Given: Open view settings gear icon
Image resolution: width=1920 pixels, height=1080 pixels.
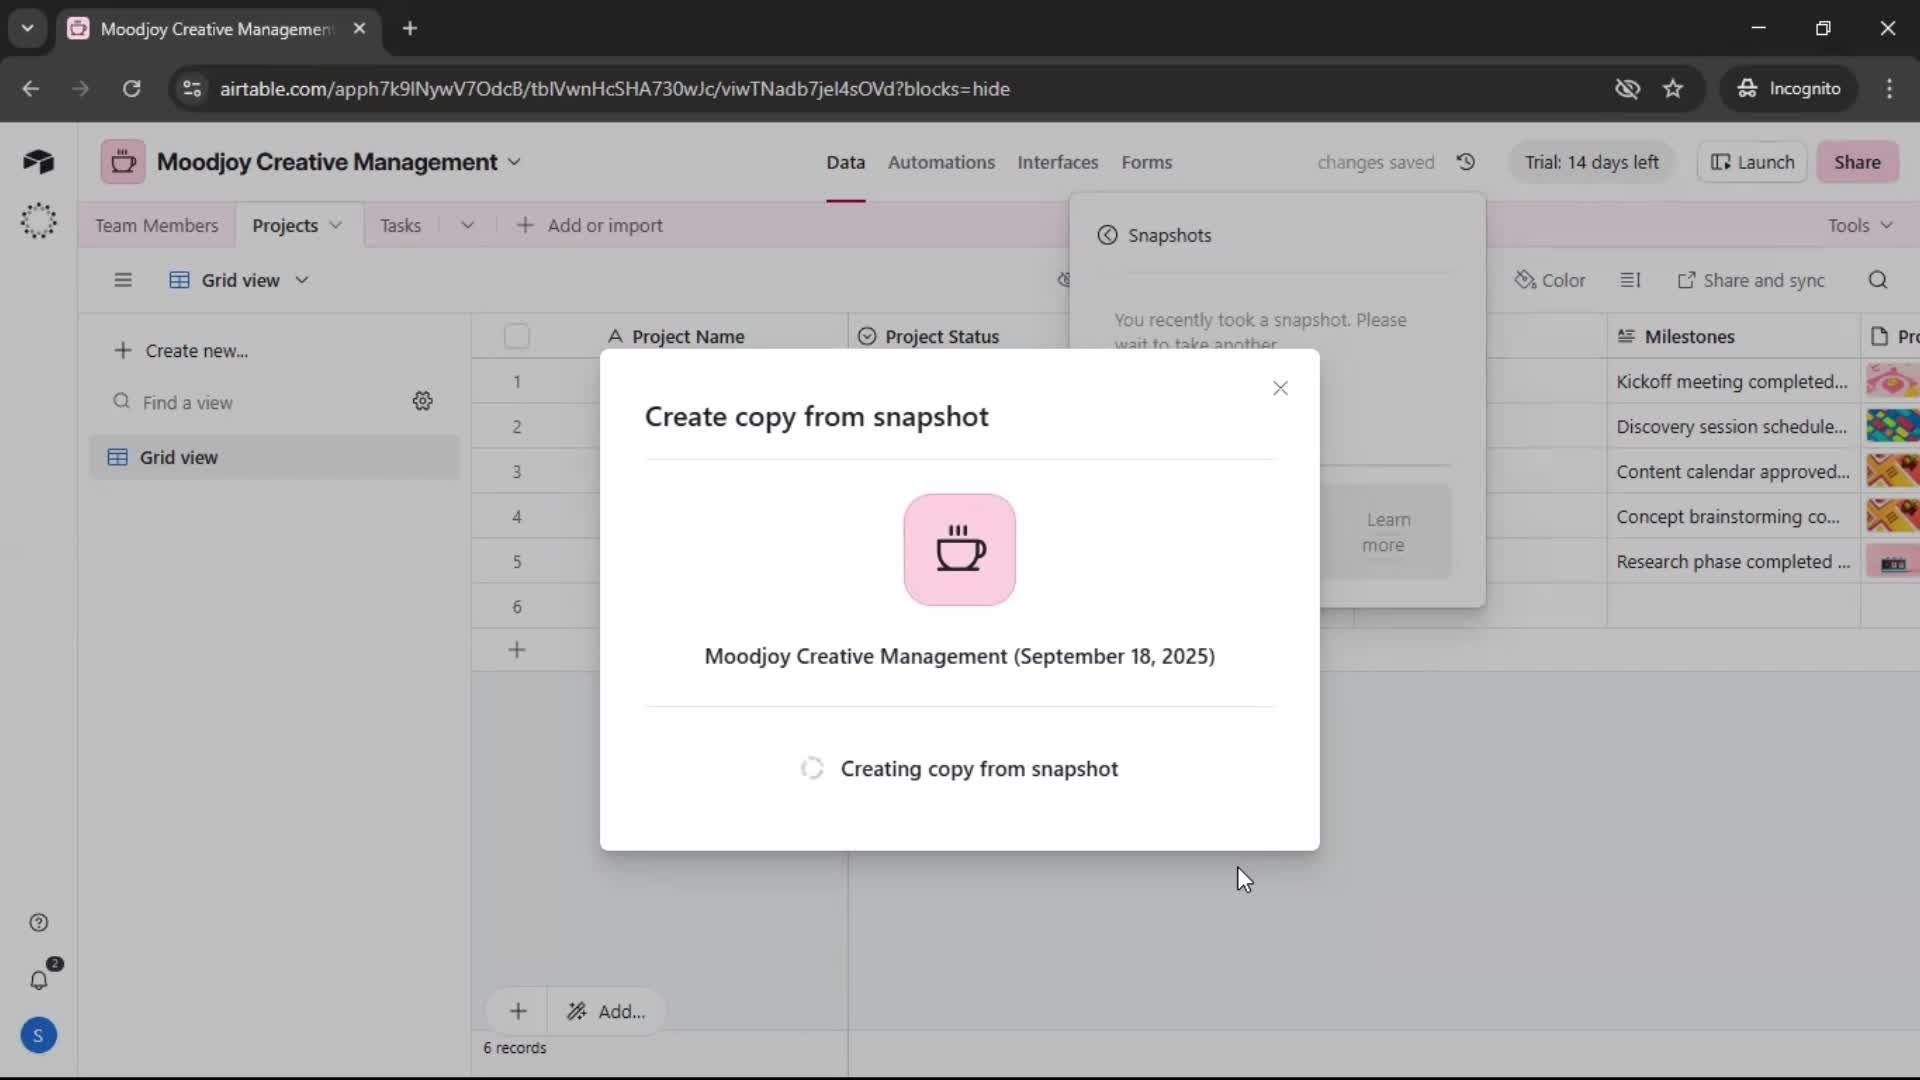Looking at the screenshot, I should pyautogui.click(x=423, y=401).
